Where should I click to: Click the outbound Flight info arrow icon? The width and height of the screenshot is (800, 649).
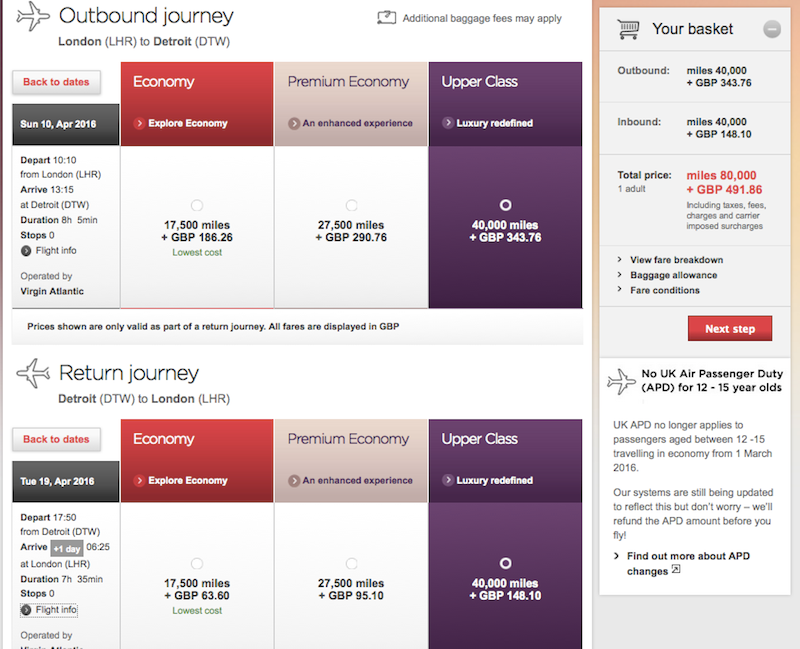pyautogui.click(x=26, y=250)
